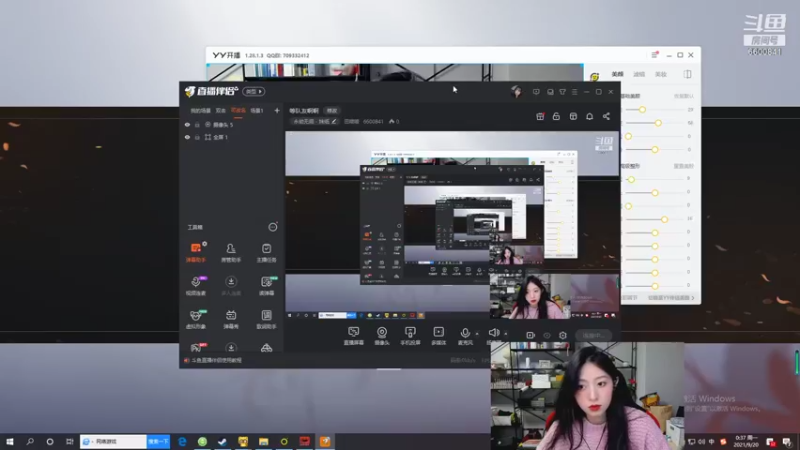Switch to the 场景1 scene tab
This screenshot has width=800, height=450.
(x=257, y=110)
